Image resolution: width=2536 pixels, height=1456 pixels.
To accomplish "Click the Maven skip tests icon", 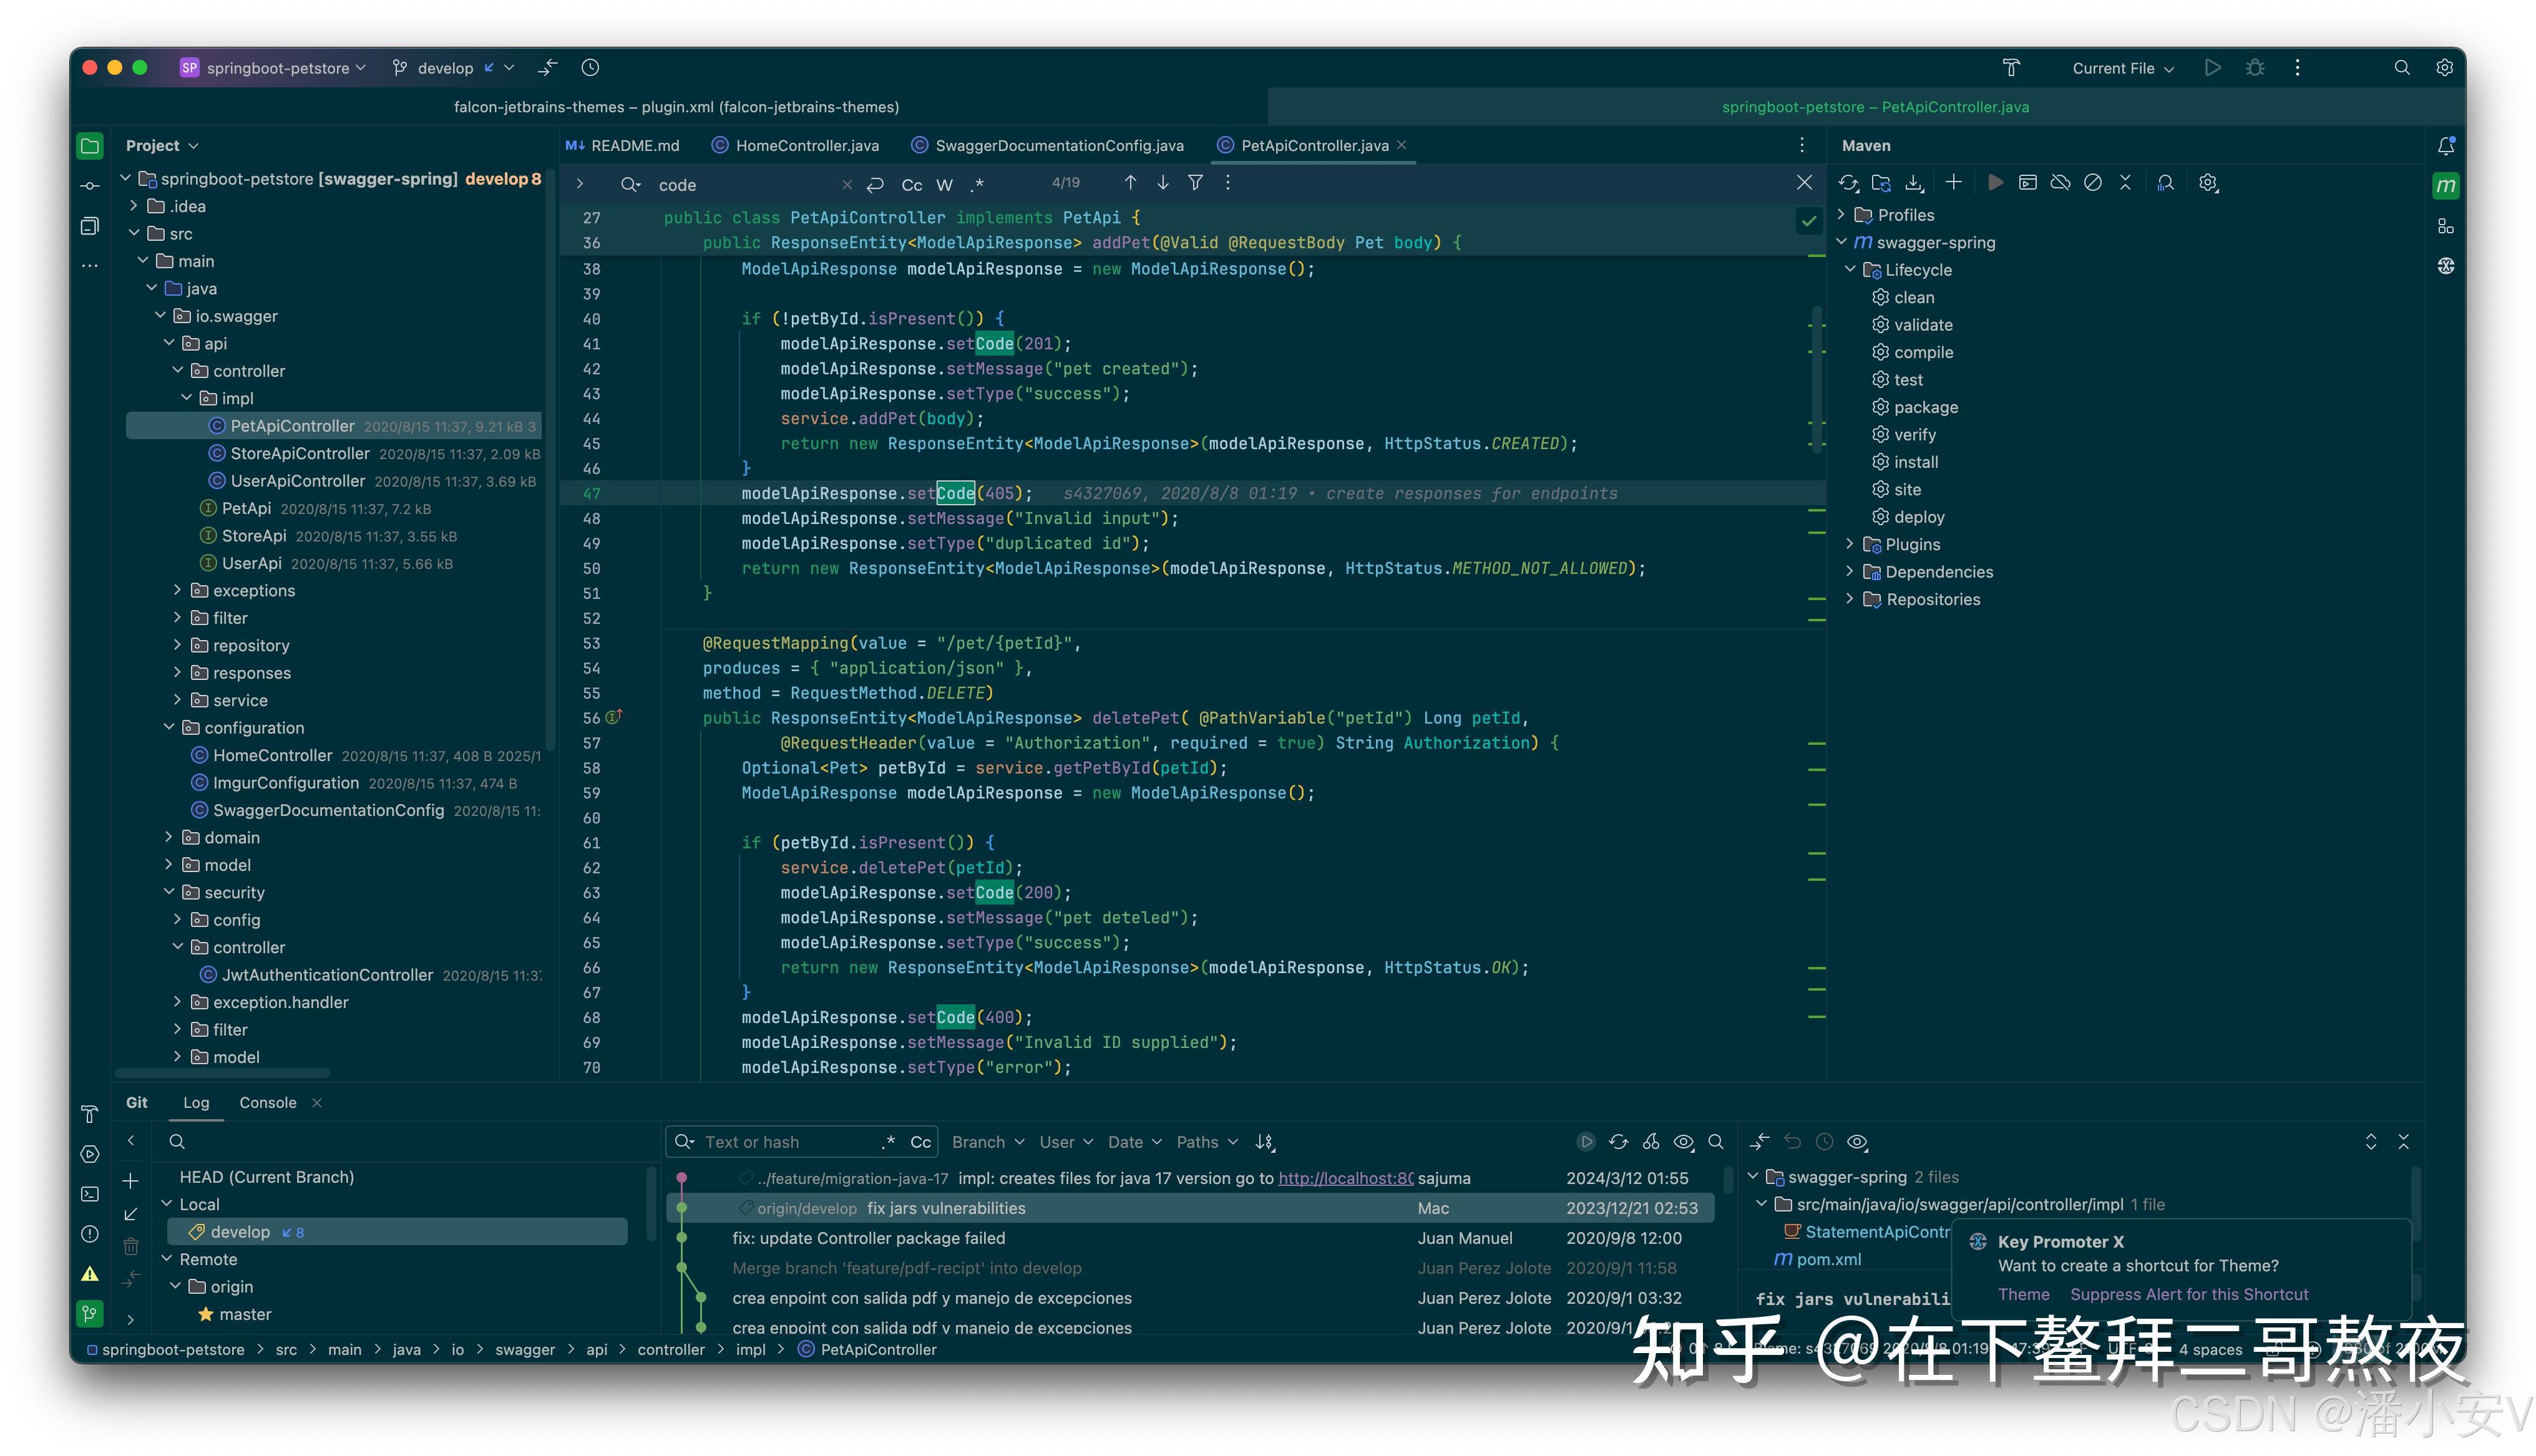I will (x=2093, y=183).
